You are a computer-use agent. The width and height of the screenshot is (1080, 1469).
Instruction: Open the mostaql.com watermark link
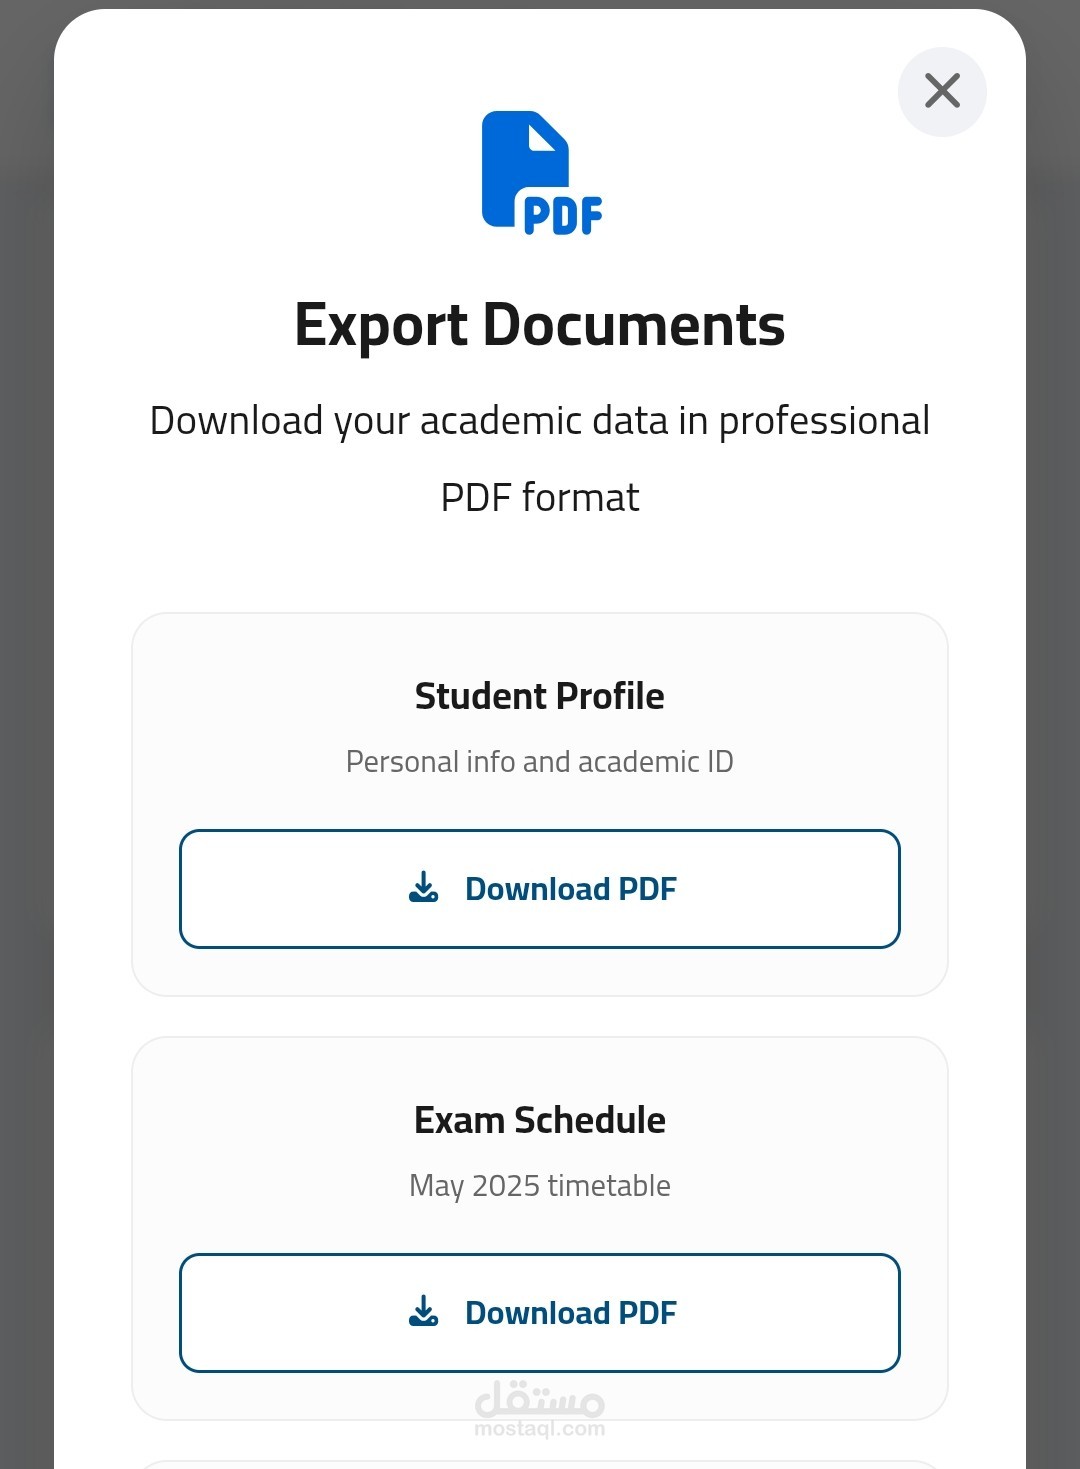[x=540, y=1429]
